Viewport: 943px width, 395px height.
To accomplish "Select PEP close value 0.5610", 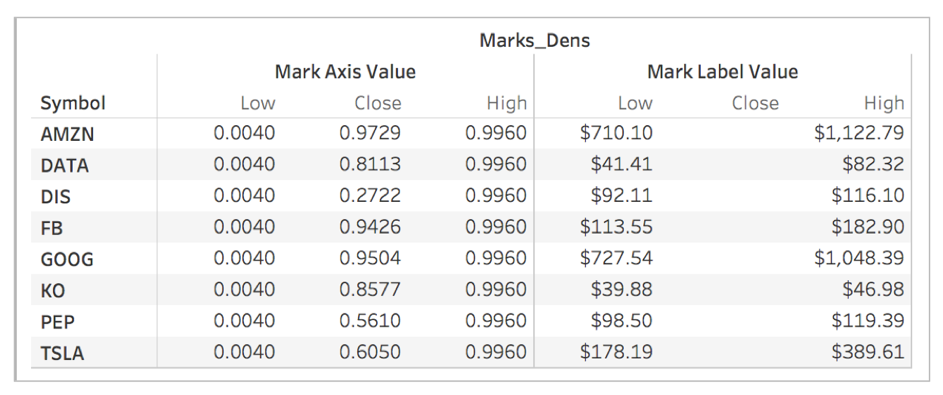I will coord(370,320).
